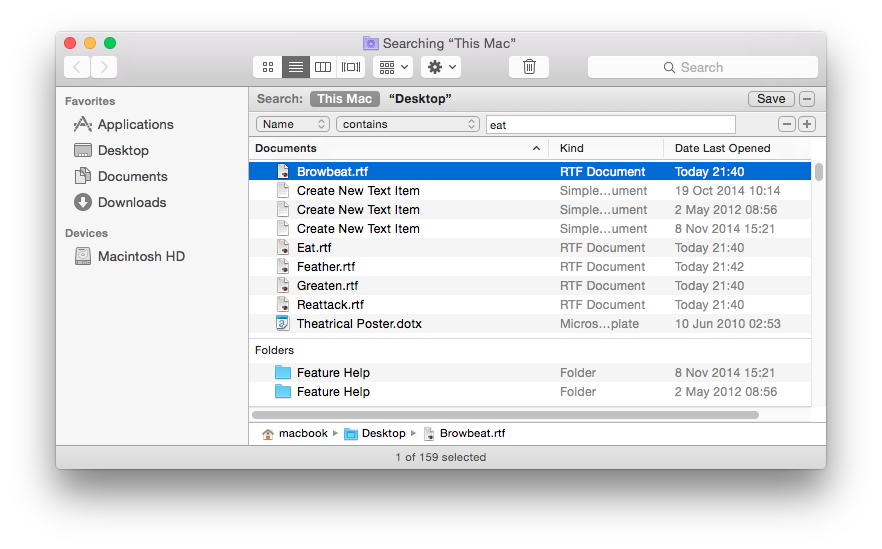Sort by the Documents column header

[398, 148]
